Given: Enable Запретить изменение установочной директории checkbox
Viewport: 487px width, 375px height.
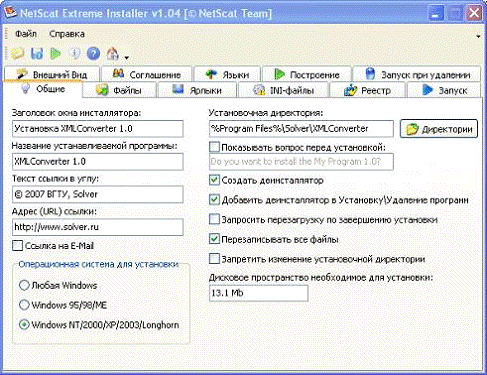Looking at the screenshot, I should point(214,259).
